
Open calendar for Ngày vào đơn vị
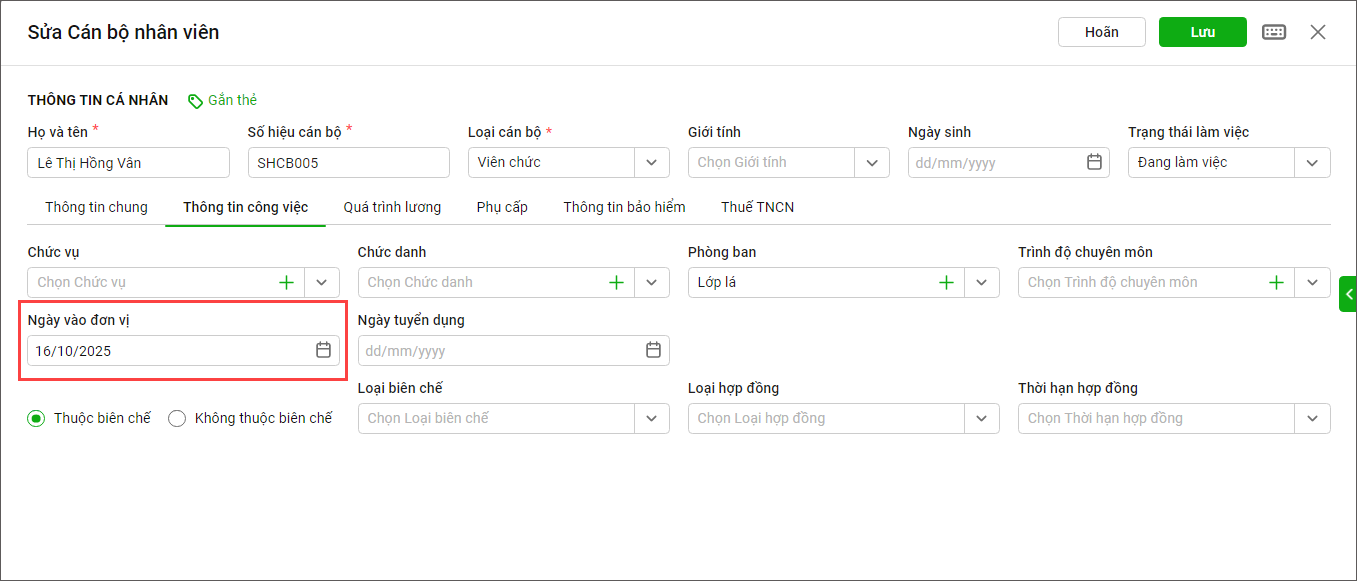pyautogui.click(x=323, y=350)
